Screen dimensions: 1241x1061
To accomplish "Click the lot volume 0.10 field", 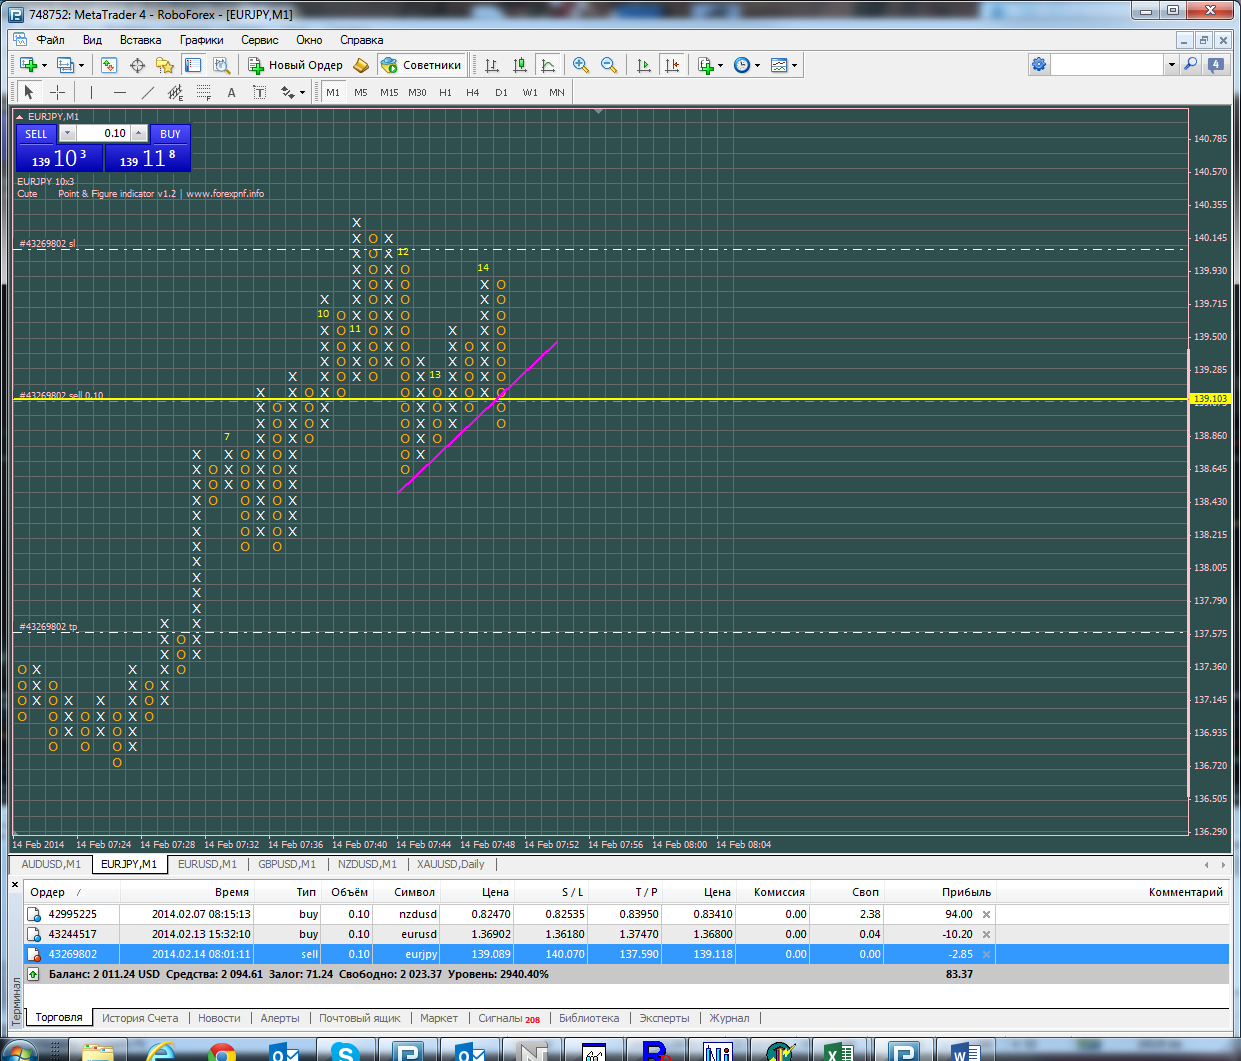I will pyautogui.click(x=103, y=133).
